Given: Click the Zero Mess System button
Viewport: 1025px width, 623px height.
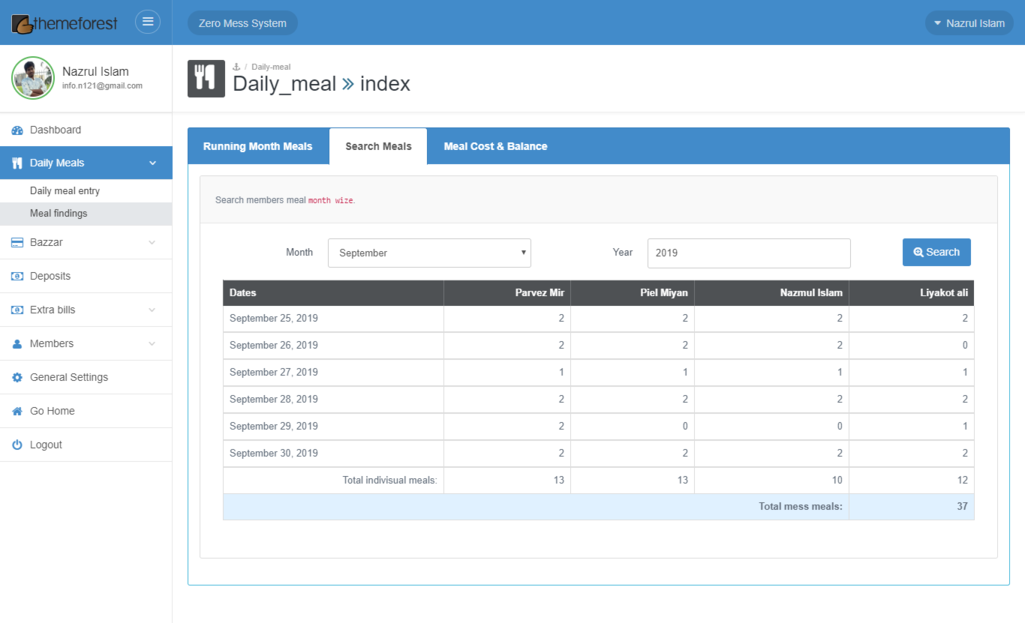Looking at the screenshot, I should tap(242, 23).
